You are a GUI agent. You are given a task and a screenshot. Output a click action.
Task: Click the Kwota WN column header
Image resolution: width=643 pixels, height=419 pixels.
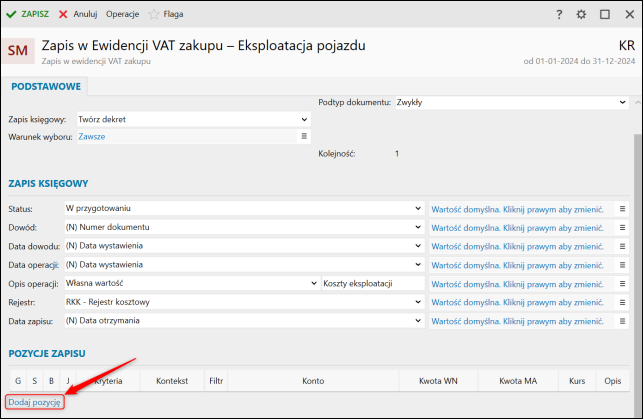[438, 381]
